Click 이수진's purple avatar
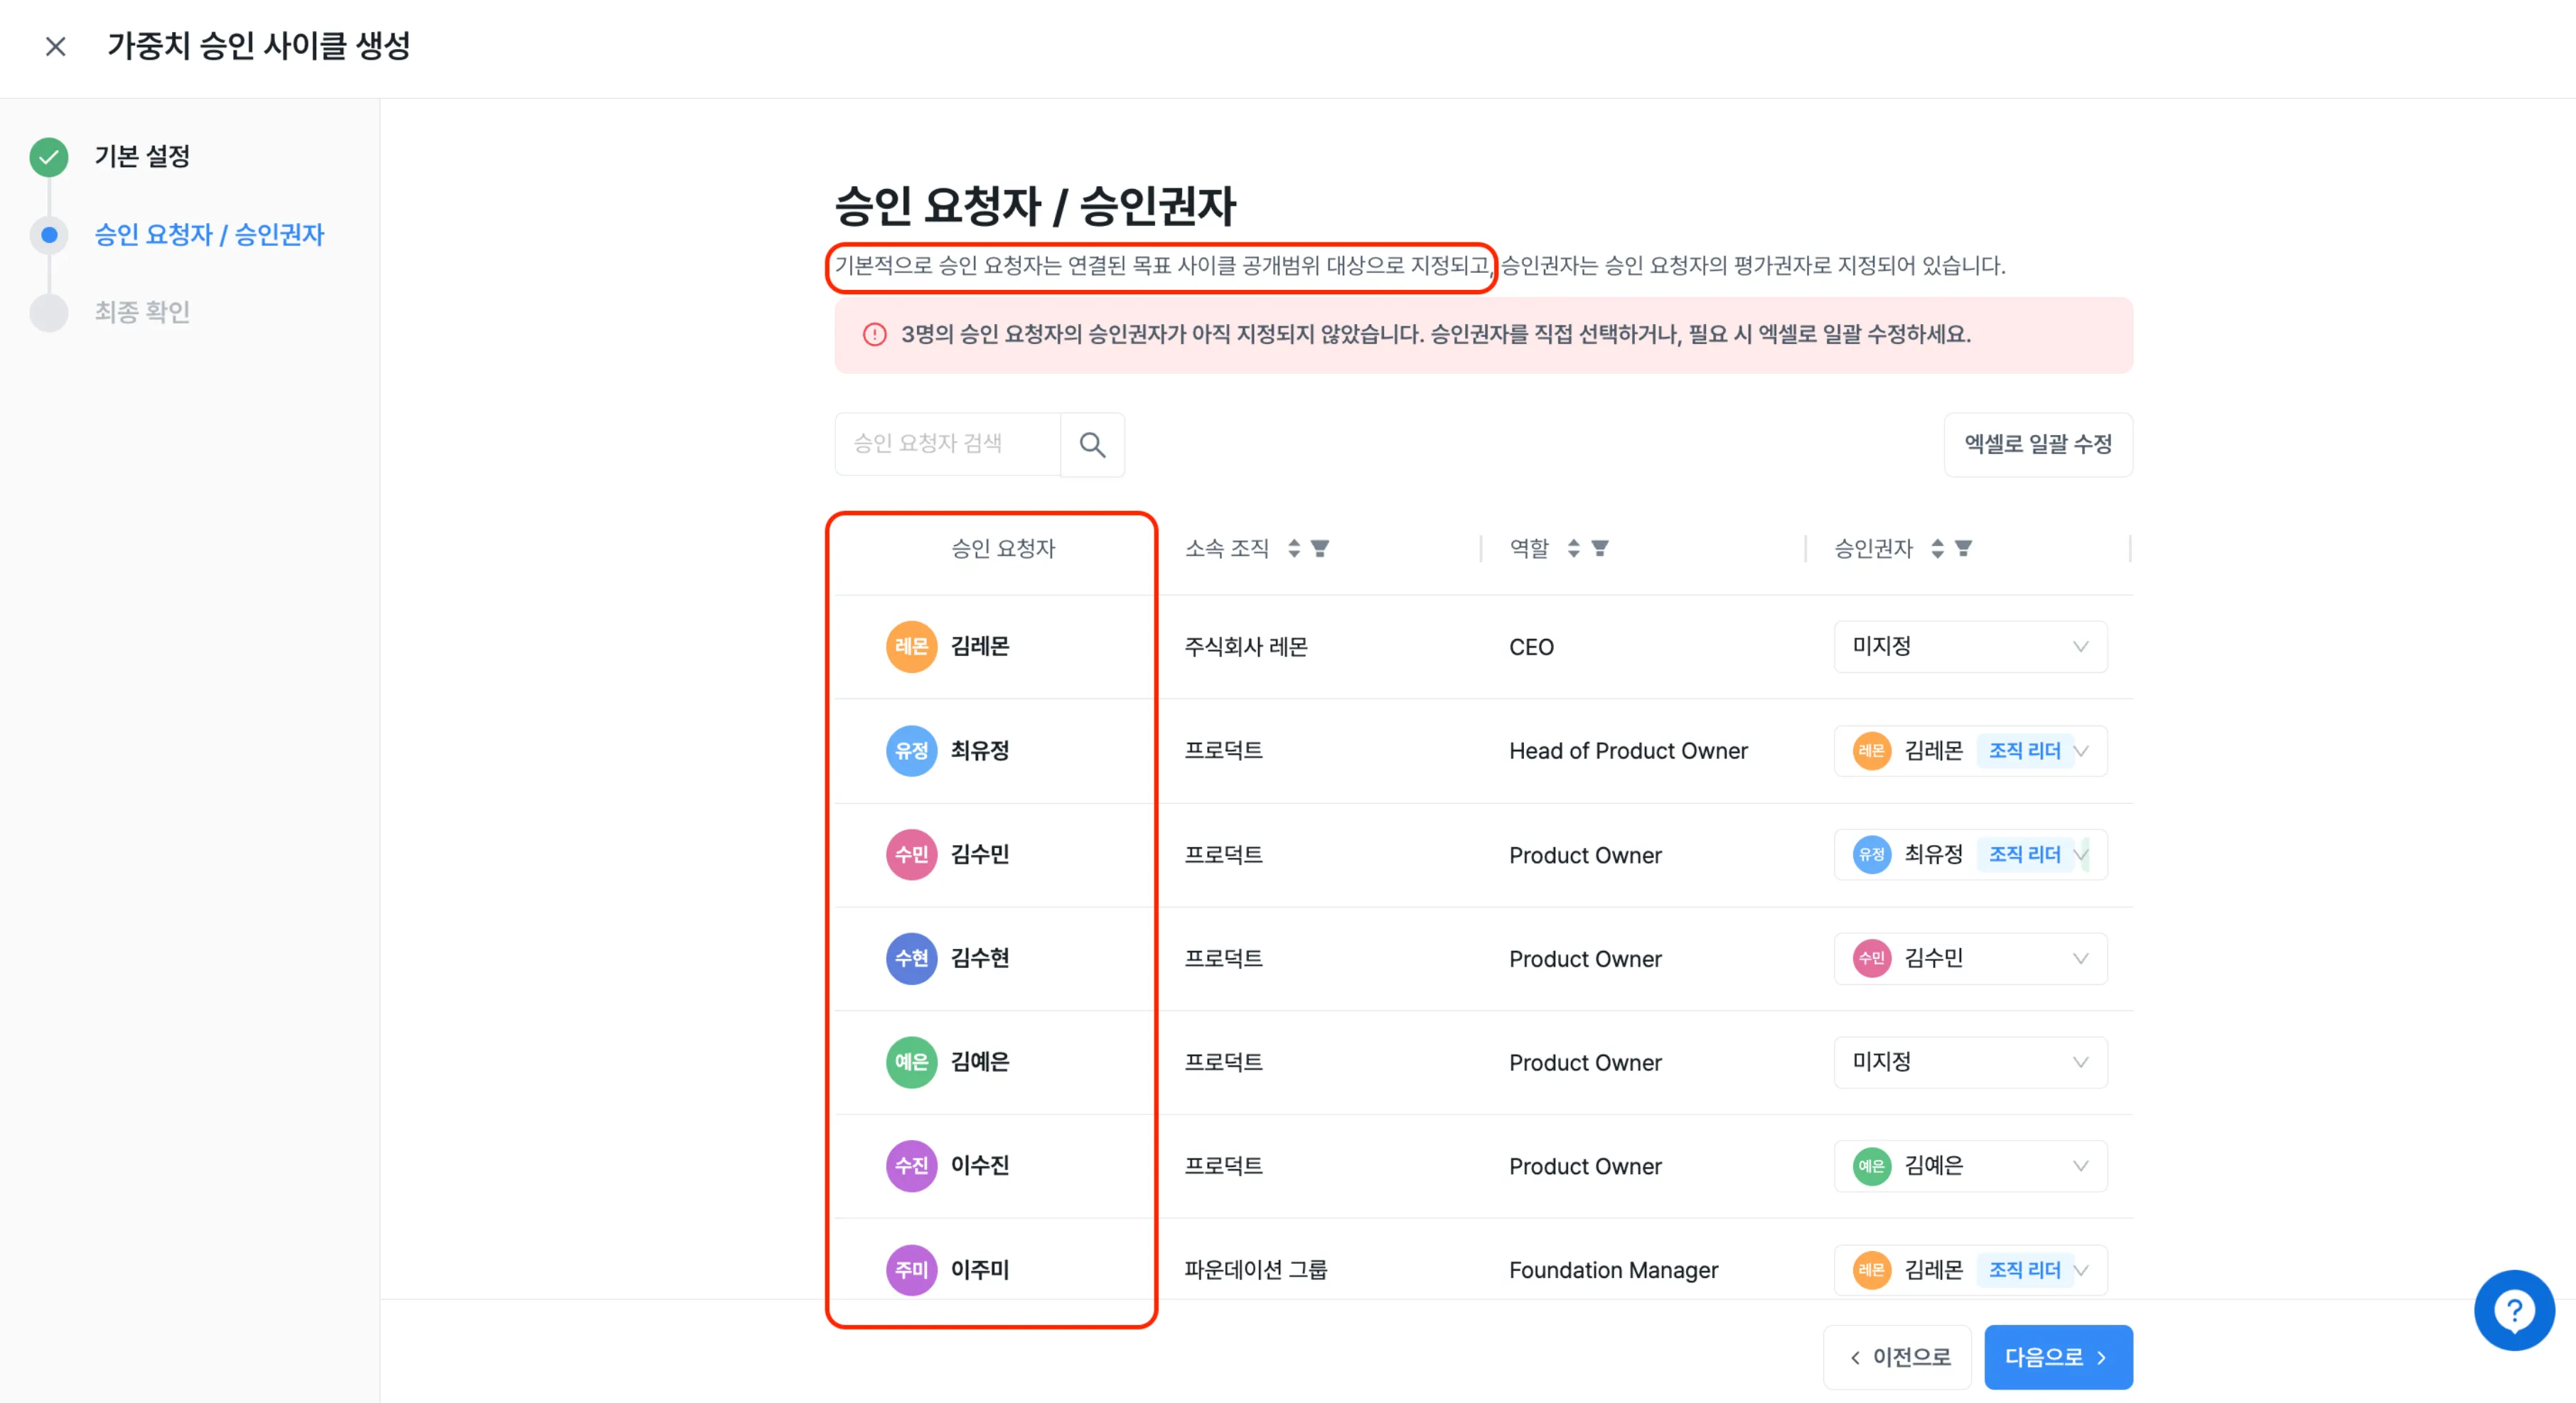Viewport: 2576px width, 1403px height. point(911,1166)
